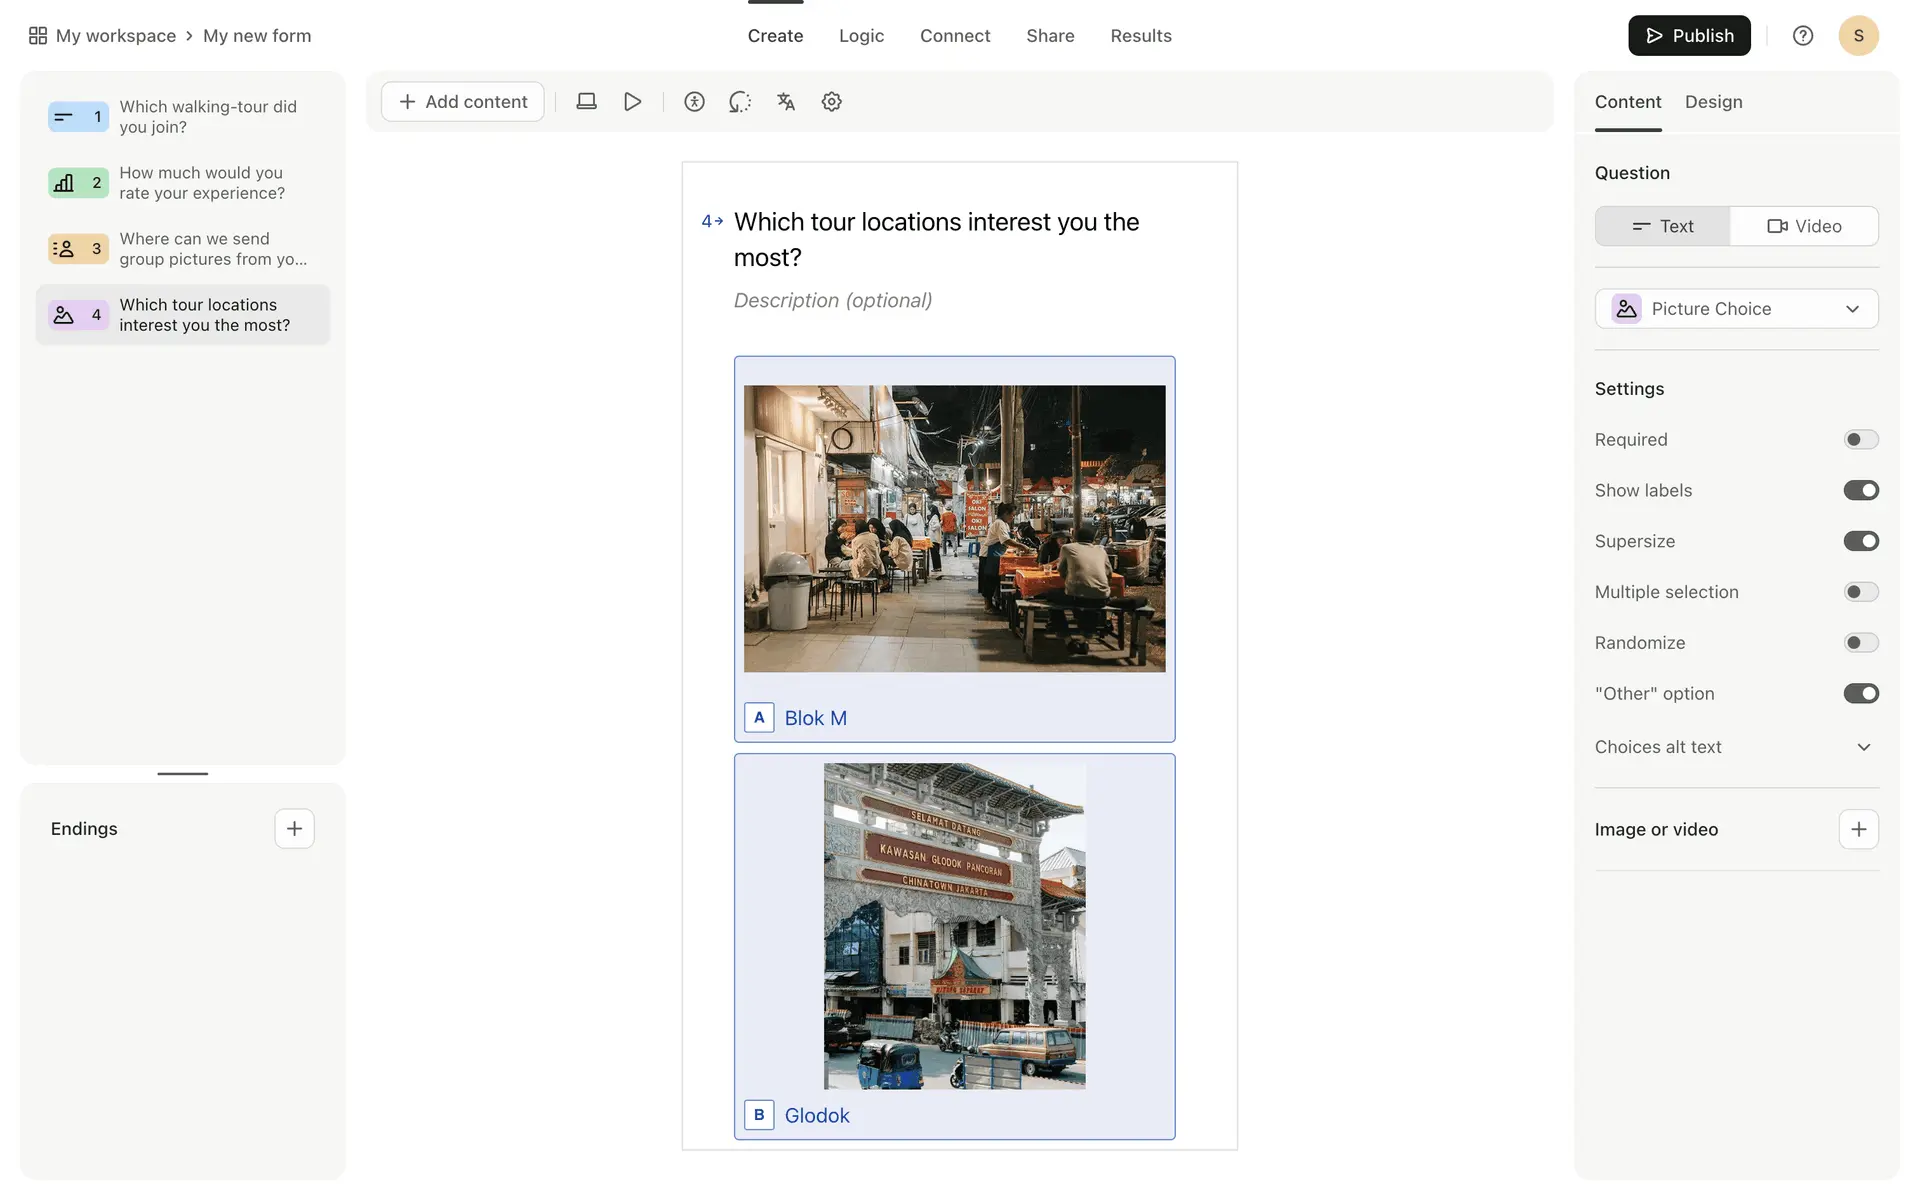Open the Logic tab

pos(861,36)
